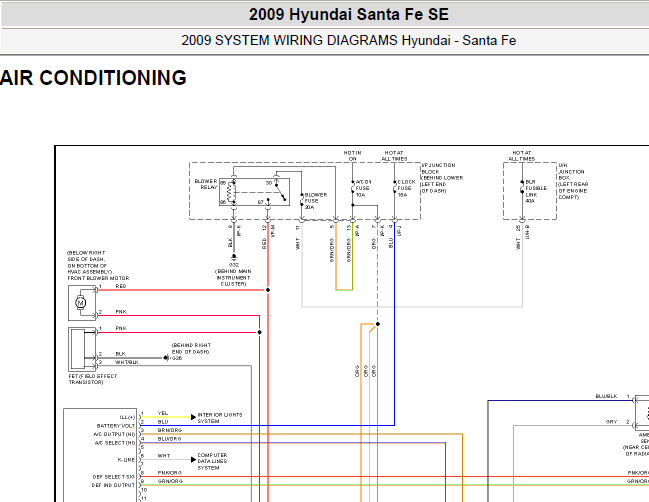Click the 'INTERIOR LIGHTS SYSTEM' reference
649x502 pixels.
click(220, 418)
